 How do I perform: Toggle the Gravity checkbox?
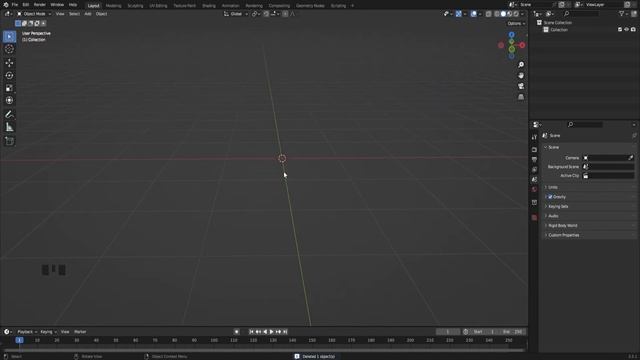(550, 197)
